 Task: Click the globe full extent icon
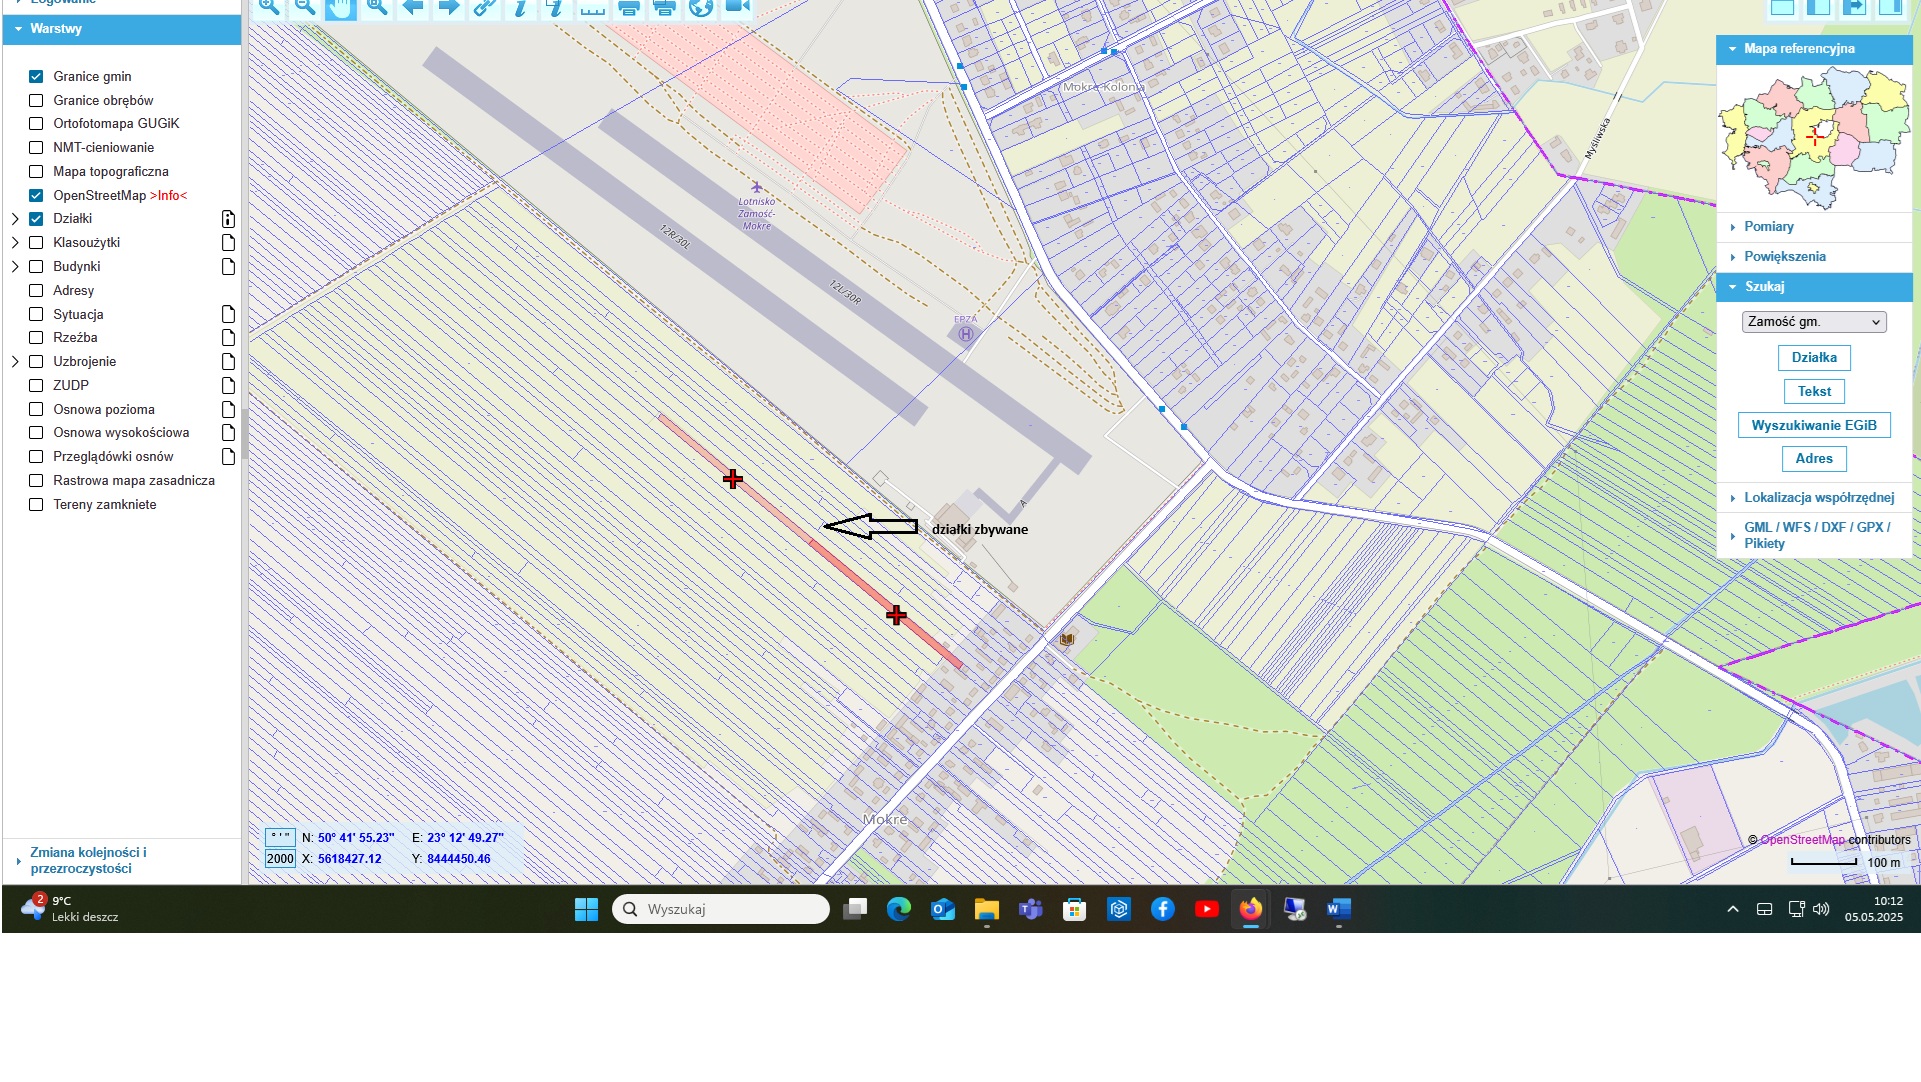pos(701,7)
